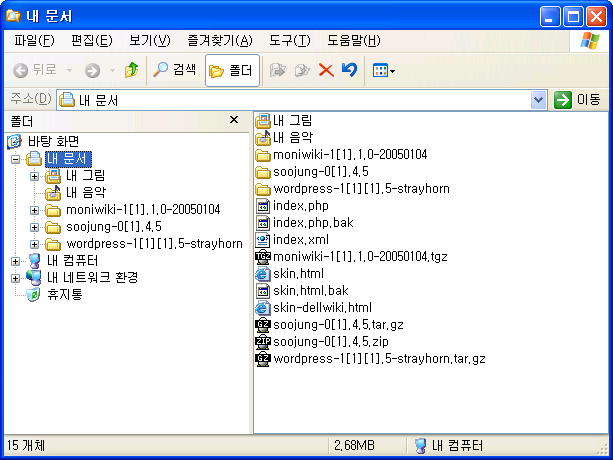Screen dimensions: 613x460
Task: Select the soojung-0[1].4.5.zip archive icon
Action: 263,342
